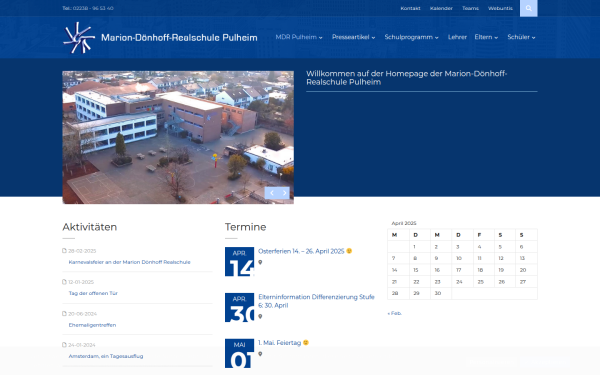Expand the Schüler menu
The width and height of the screenshot is (600, 375).
tap(521, 37)
